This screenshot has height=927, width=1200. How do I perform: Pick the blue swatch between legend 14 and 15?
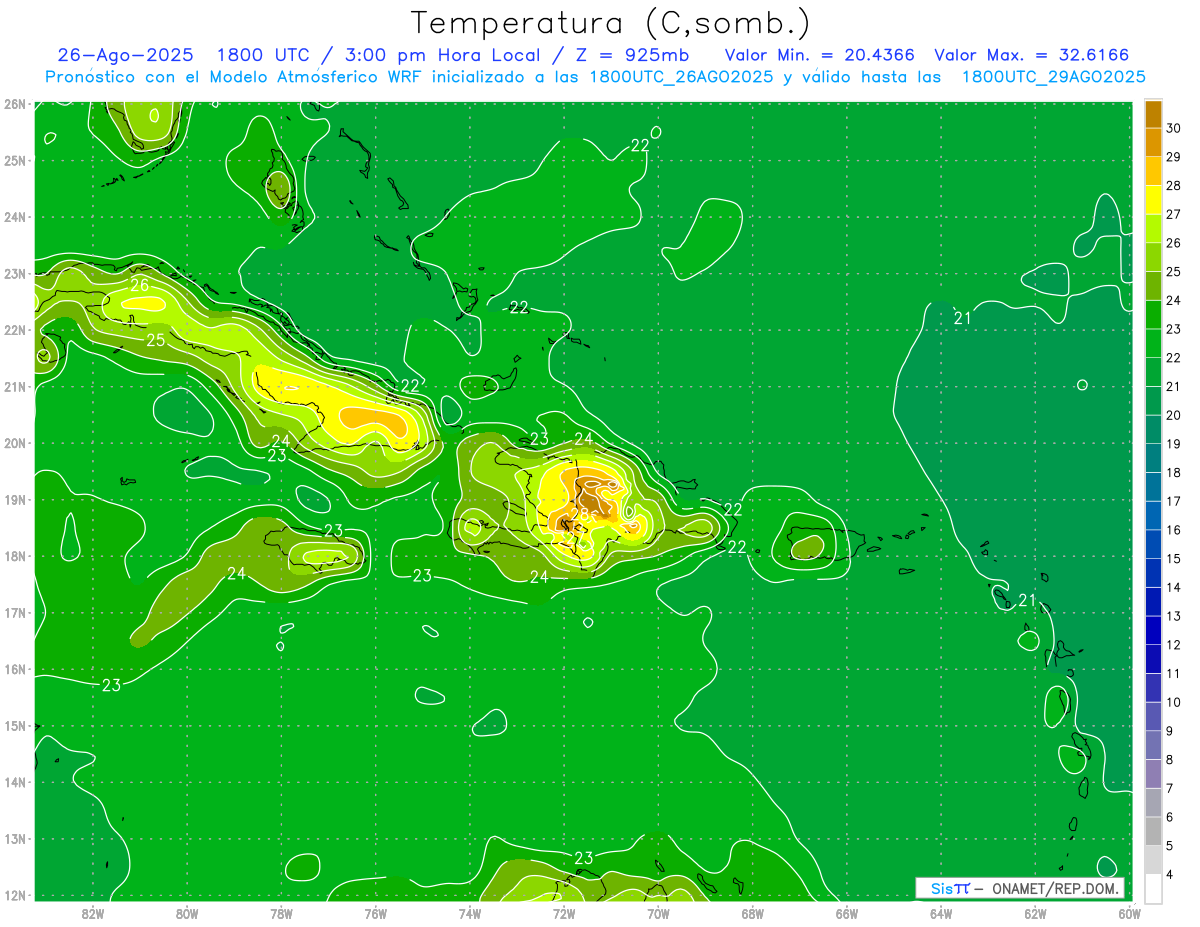pos(1153,573)
